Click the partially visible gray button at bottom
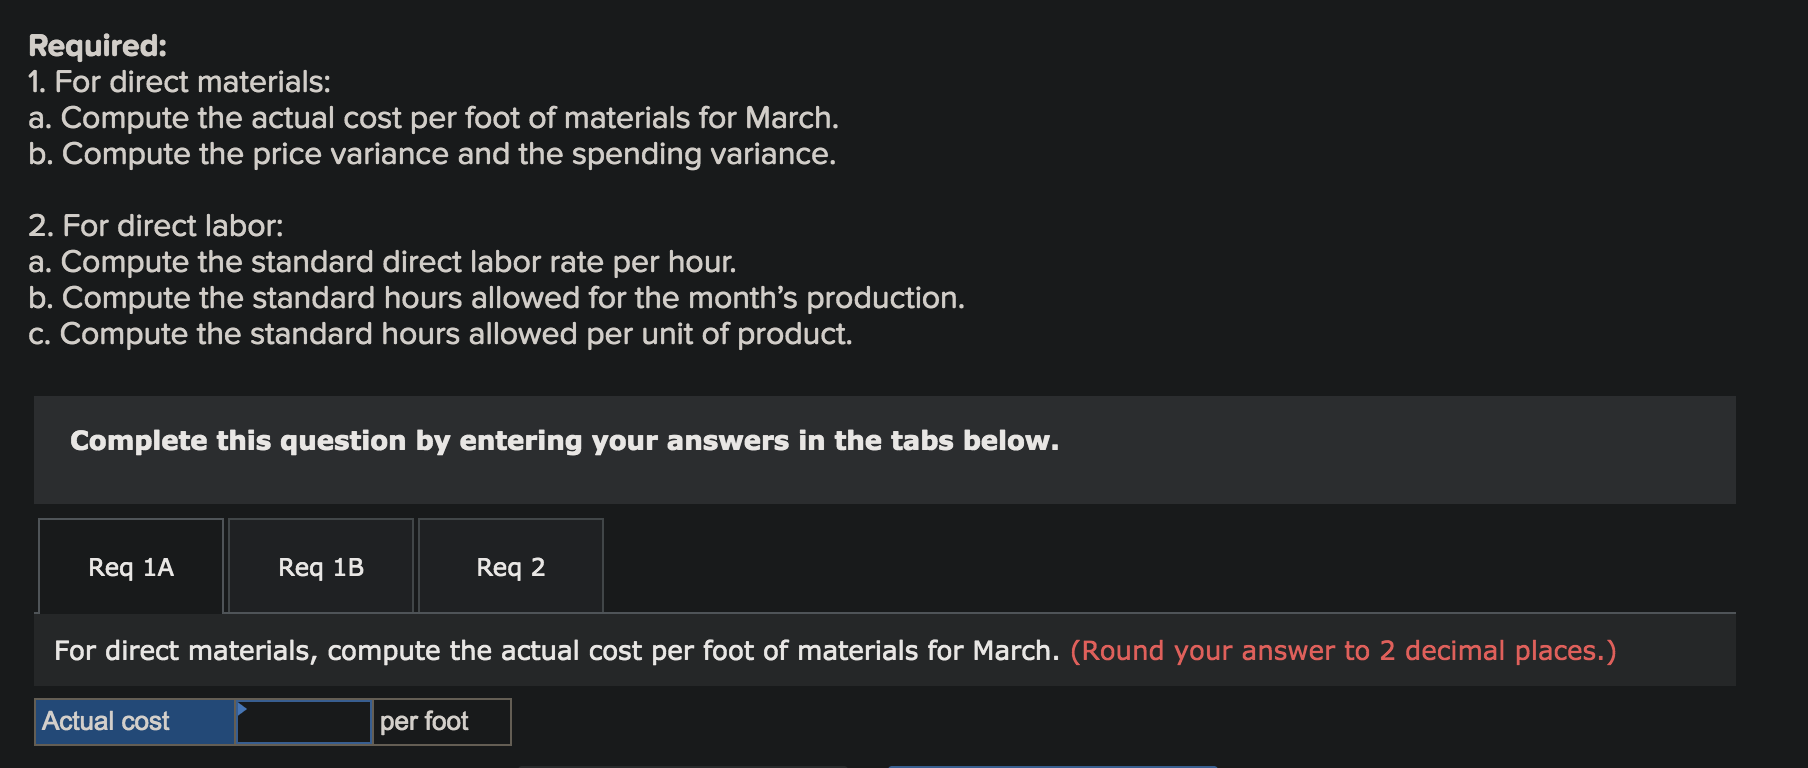 682,765
